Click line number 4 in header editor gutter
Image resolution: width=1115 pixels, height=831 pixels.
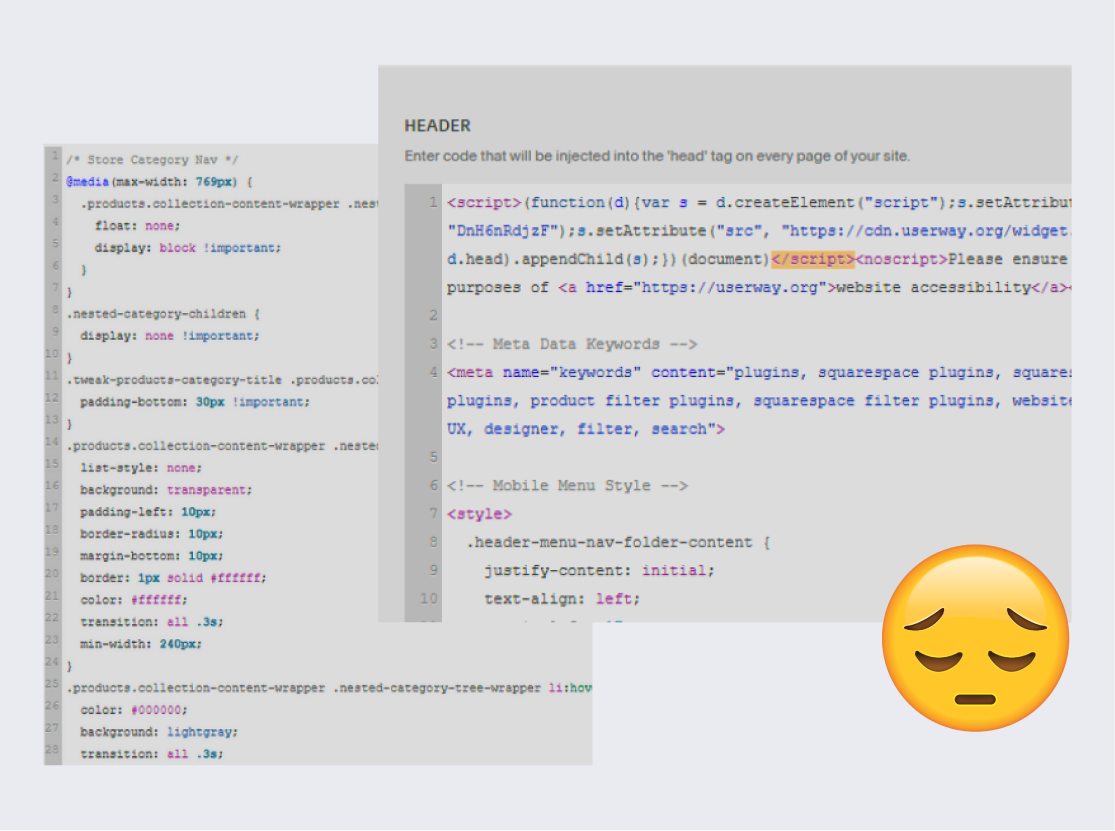433,372
